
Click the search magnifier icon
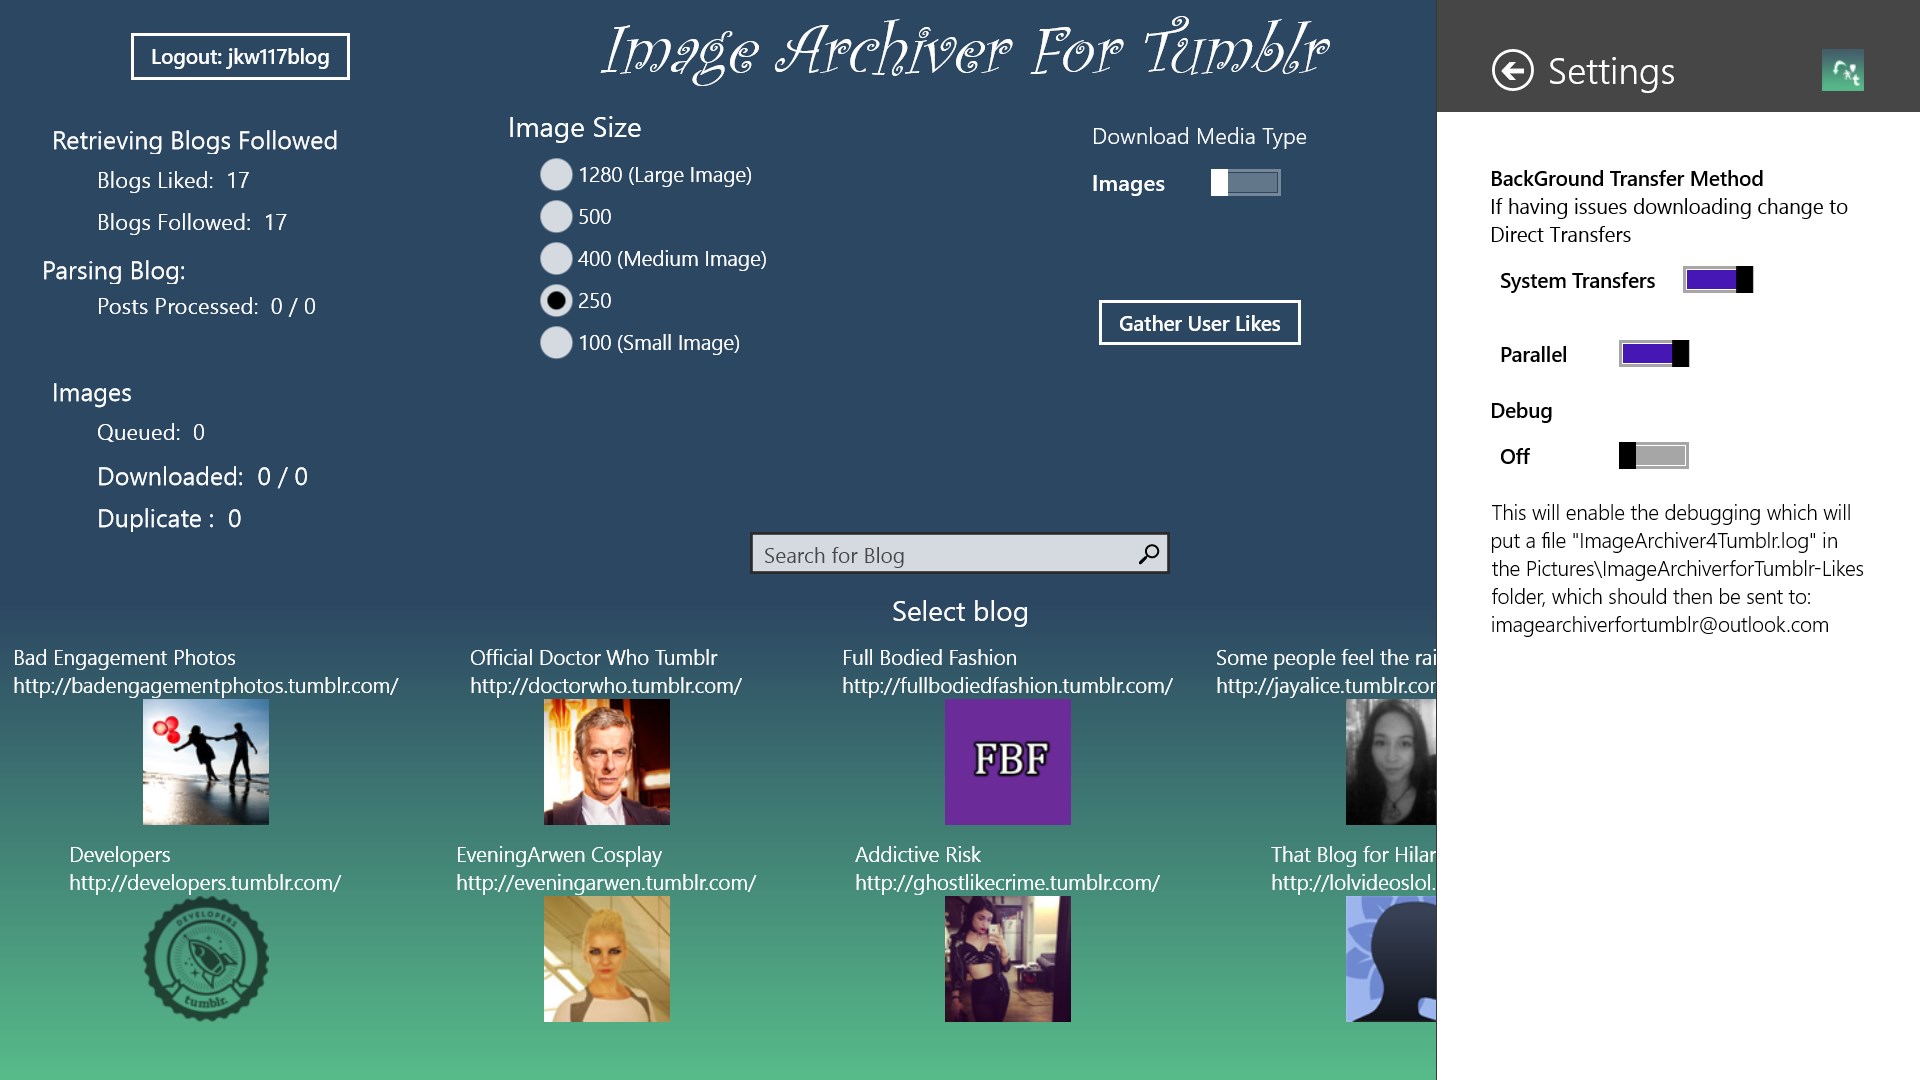pos(1149,554)
